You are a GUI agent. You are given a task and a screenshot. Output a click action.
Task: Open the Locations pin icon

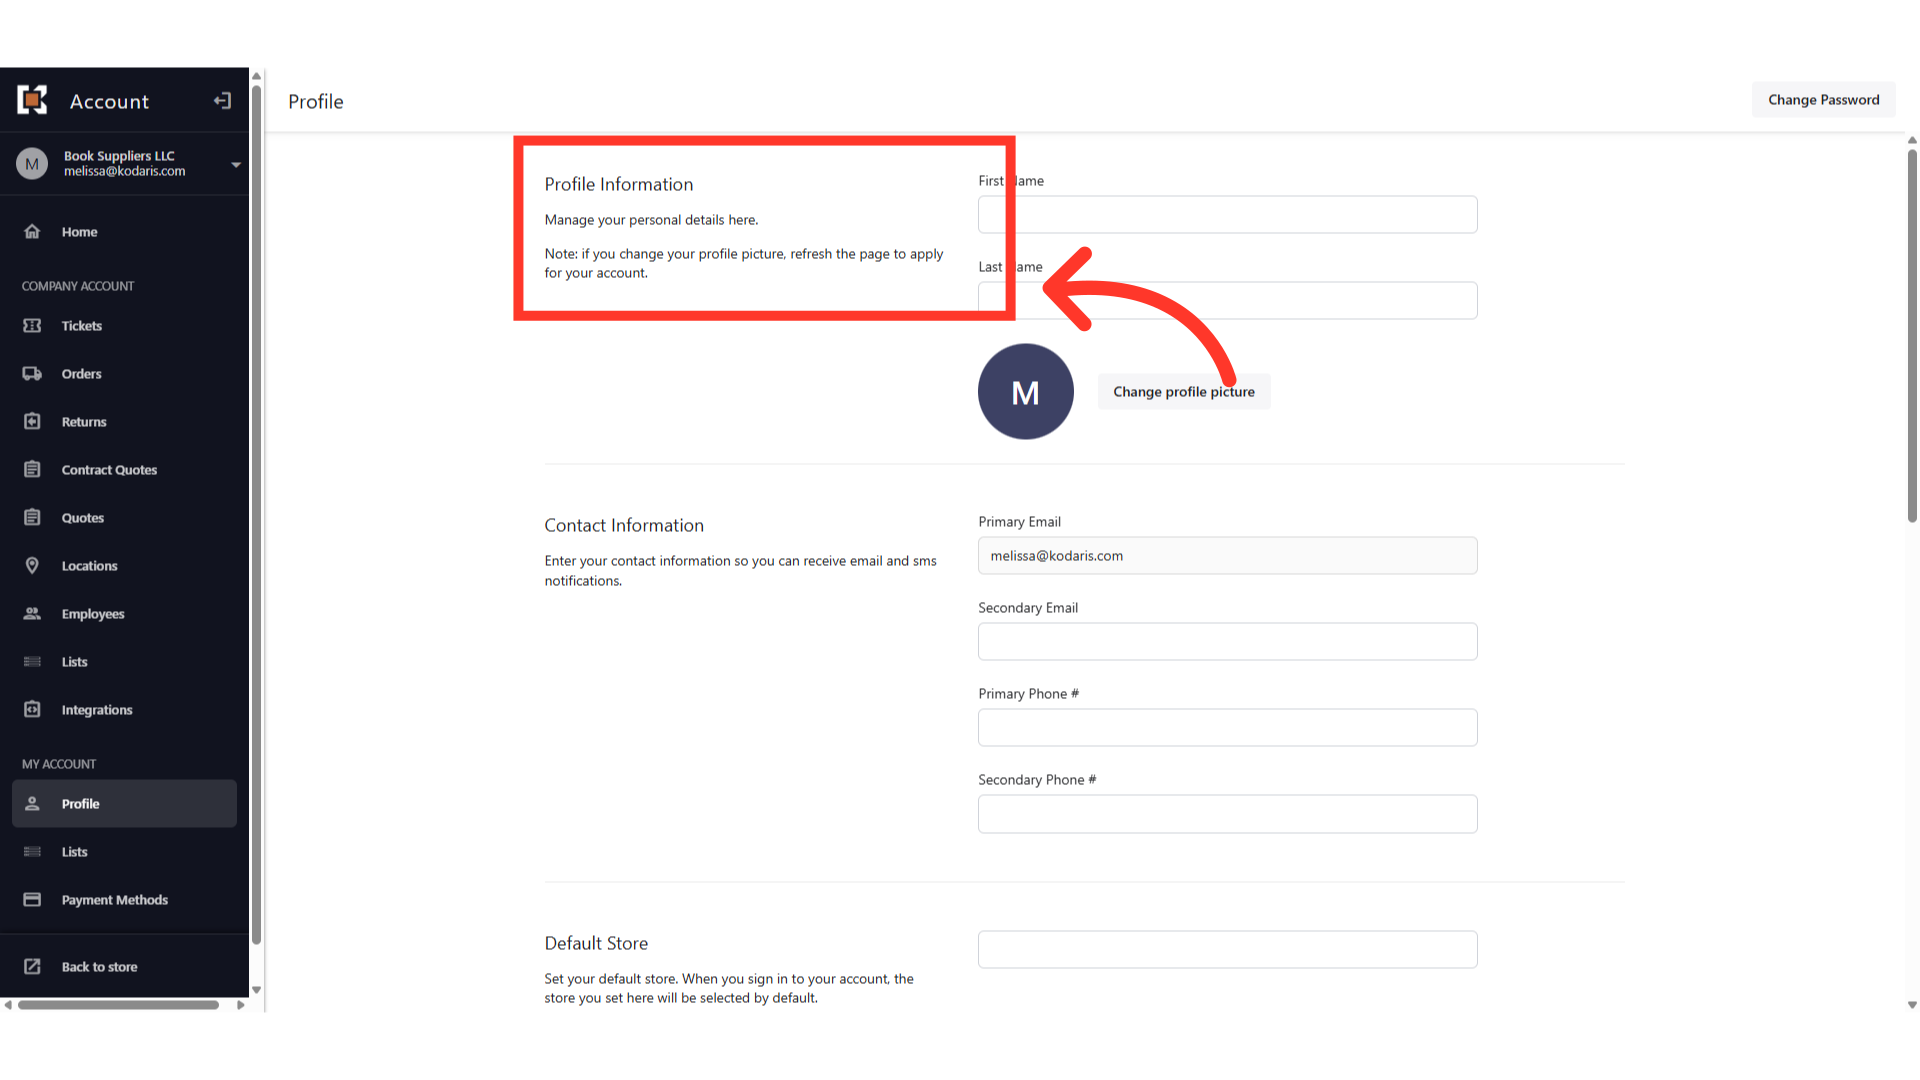point(32,566)
